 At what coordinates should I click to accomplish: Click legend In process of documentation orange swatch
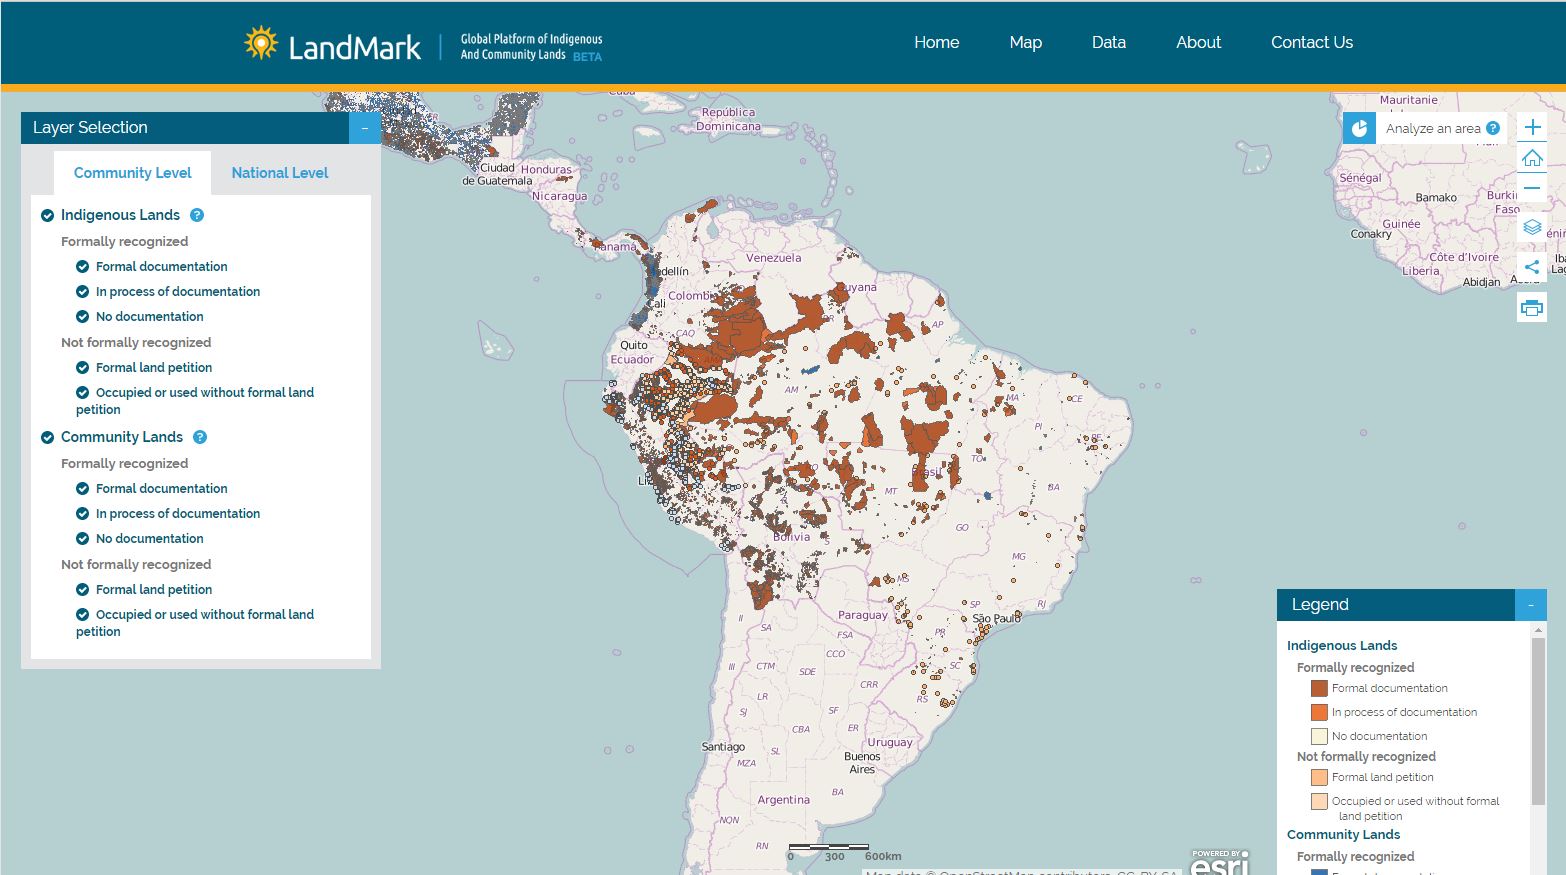1319,712
